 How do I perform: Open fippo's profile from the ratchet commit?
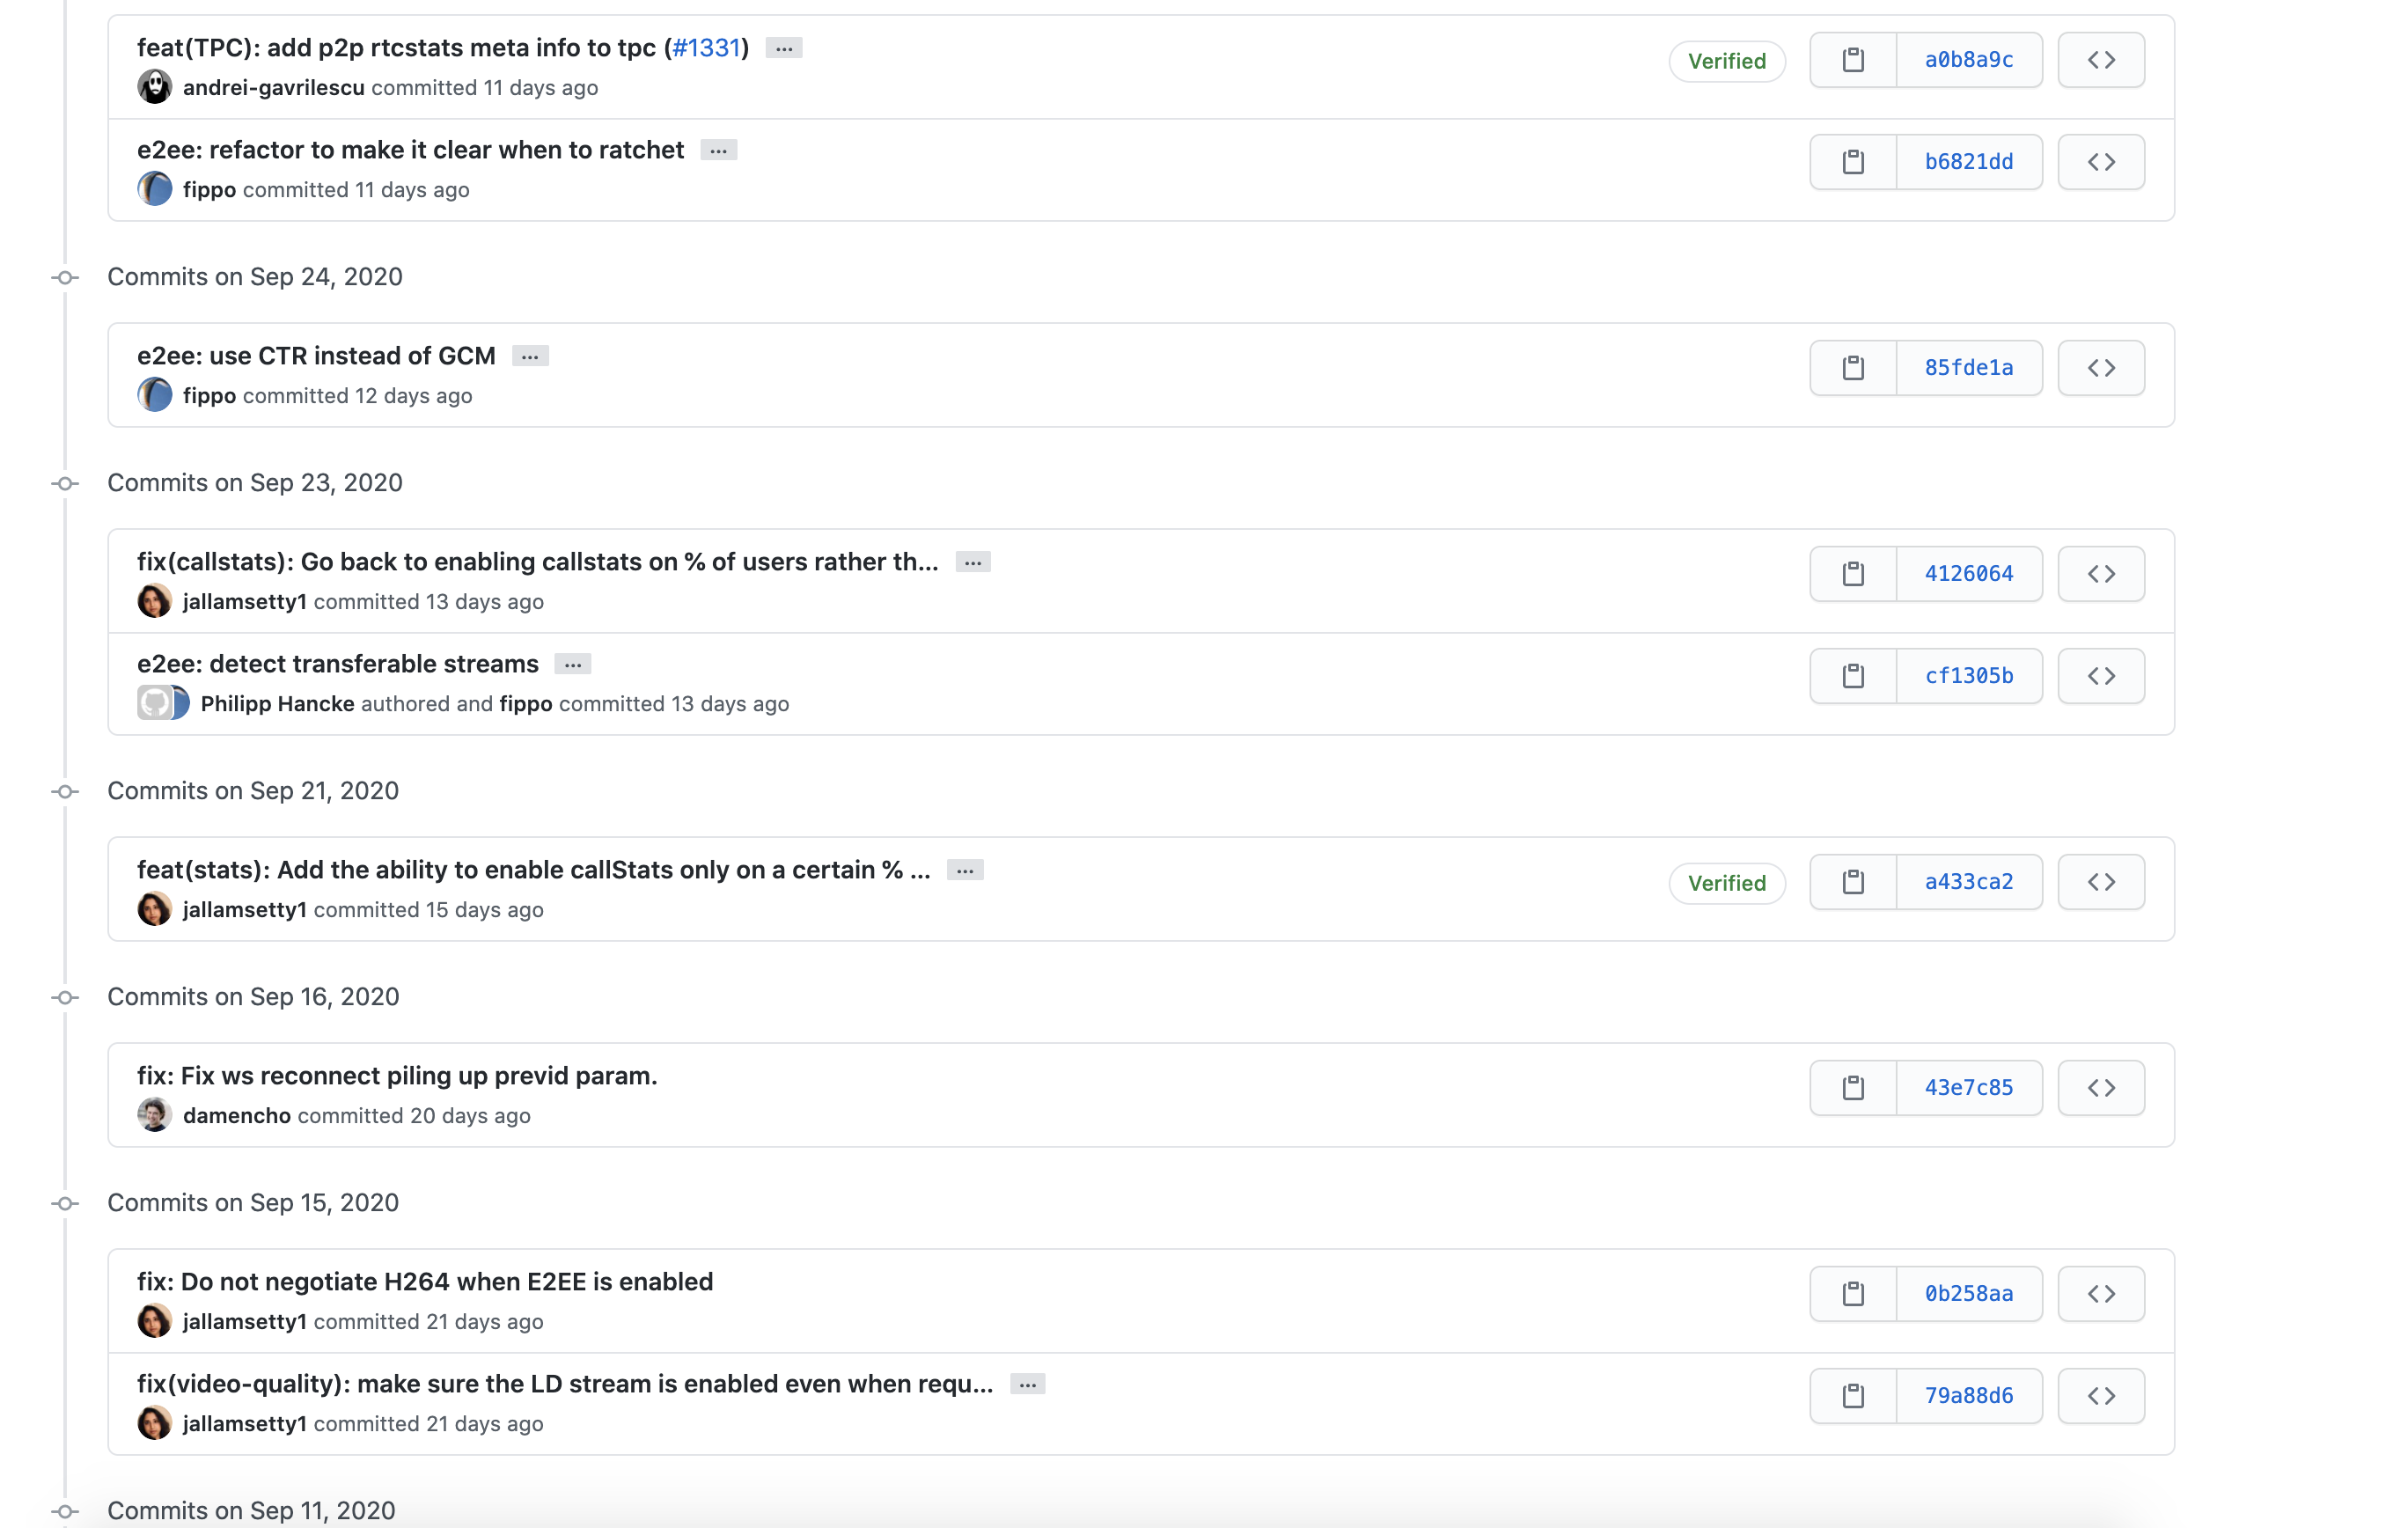point(210,189)
